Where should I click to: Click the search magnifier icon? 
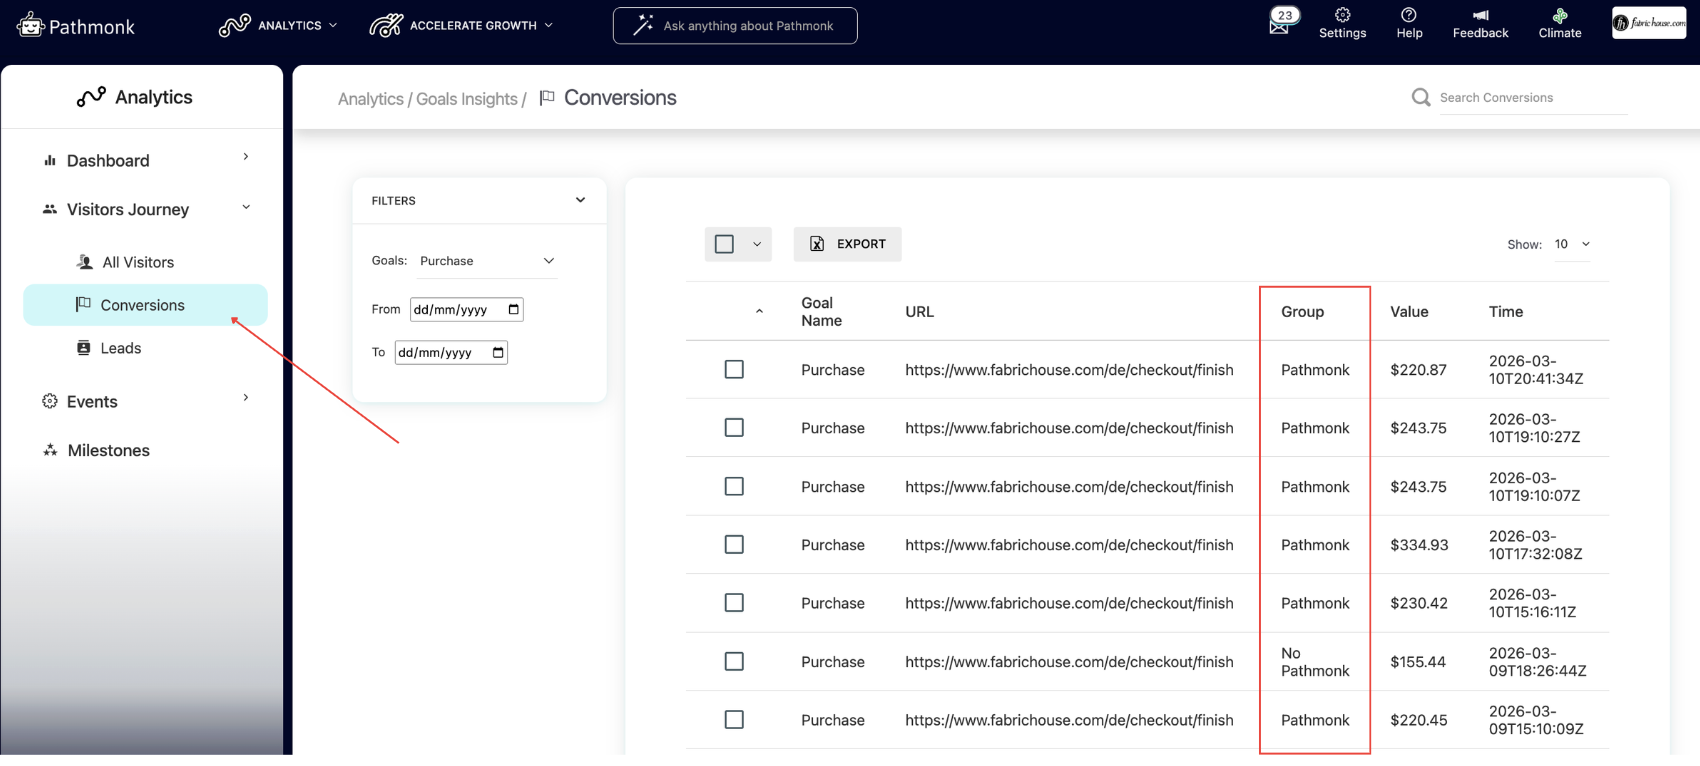coord(1420,97)
